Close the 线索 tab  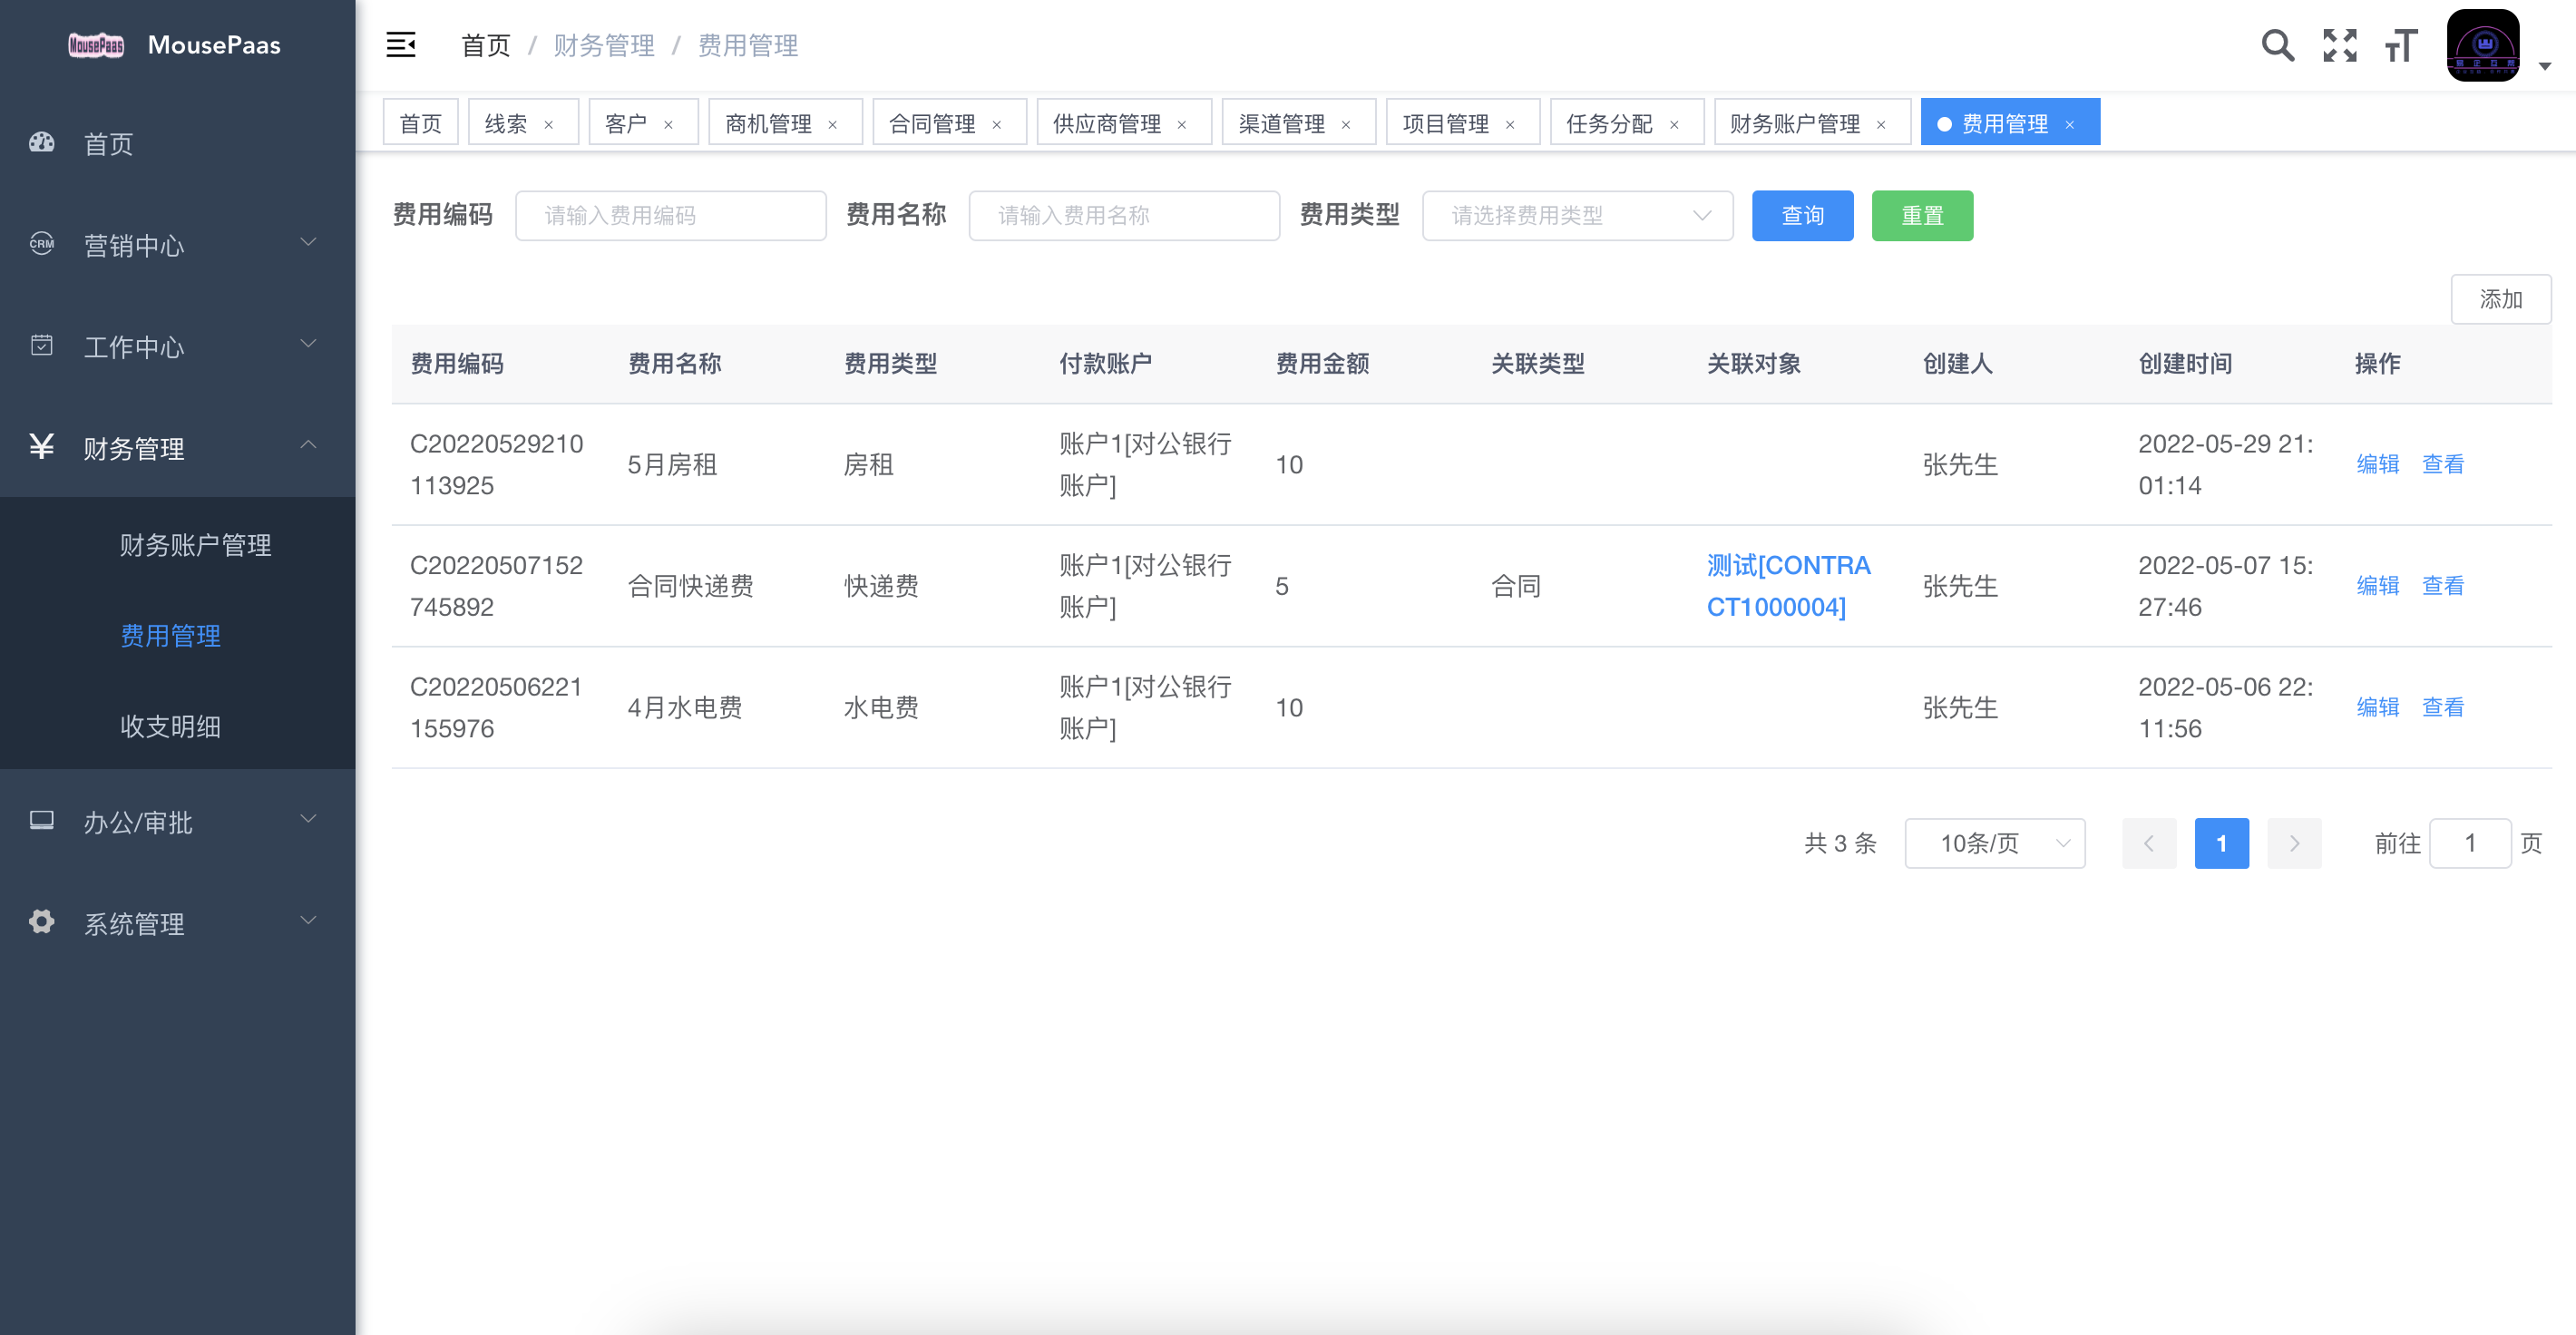[548, 125]
